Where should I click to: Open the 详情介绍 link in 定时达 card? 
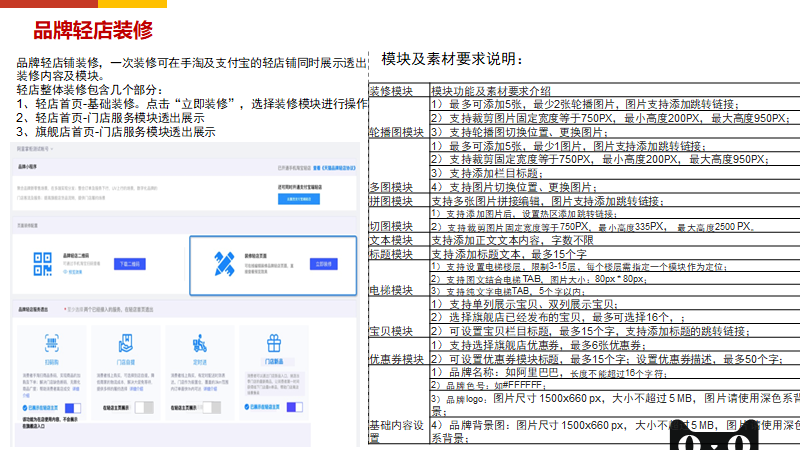coord(210,389)
